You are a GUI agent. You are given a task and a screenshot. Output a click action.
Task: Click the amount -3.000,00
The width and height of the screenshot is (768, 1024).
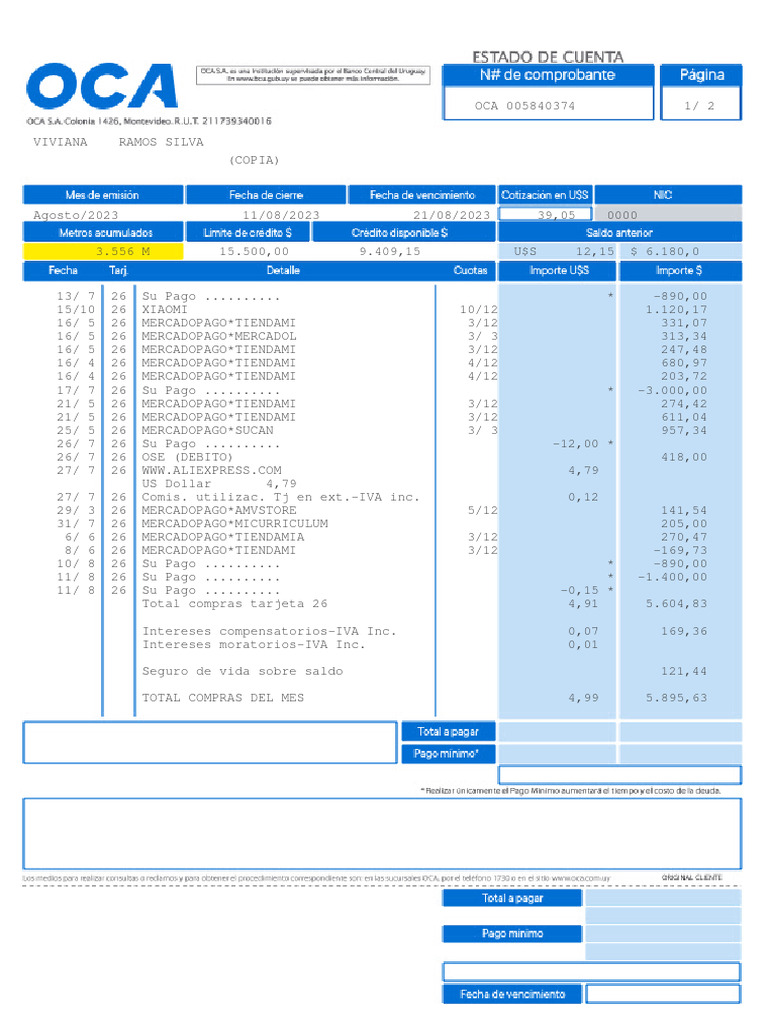[673, 391]
